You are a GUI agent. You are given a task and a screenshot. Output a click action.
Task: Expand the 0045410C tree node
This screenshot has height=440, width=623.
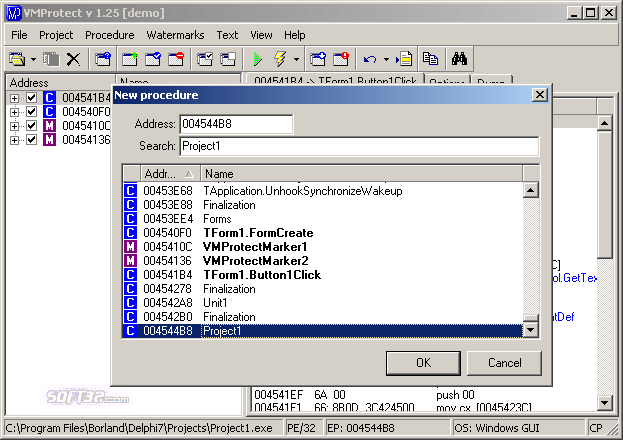[14, 126]
